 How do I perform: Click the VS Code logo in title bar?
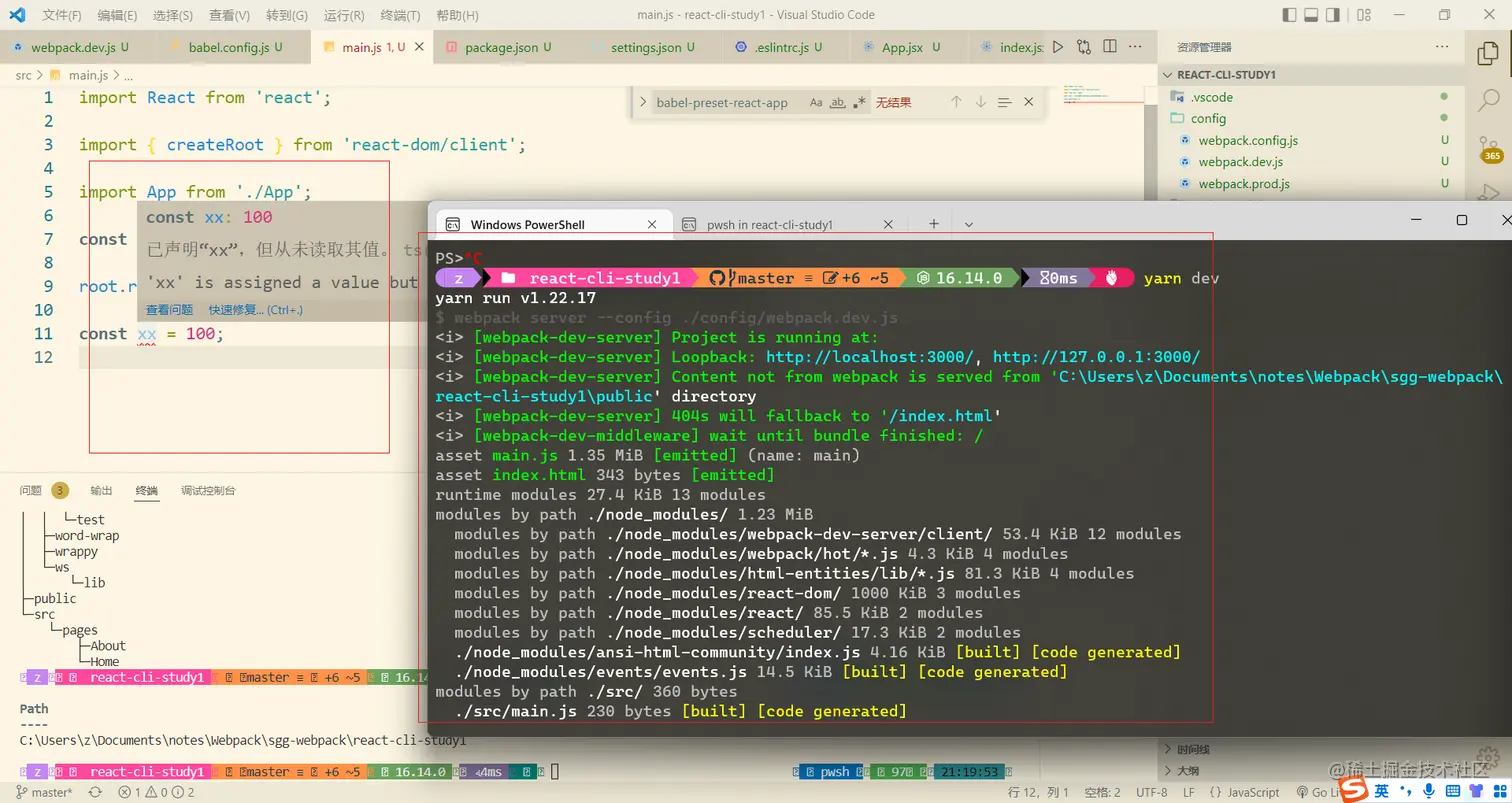pyautogui.click(x=19, y=15)
